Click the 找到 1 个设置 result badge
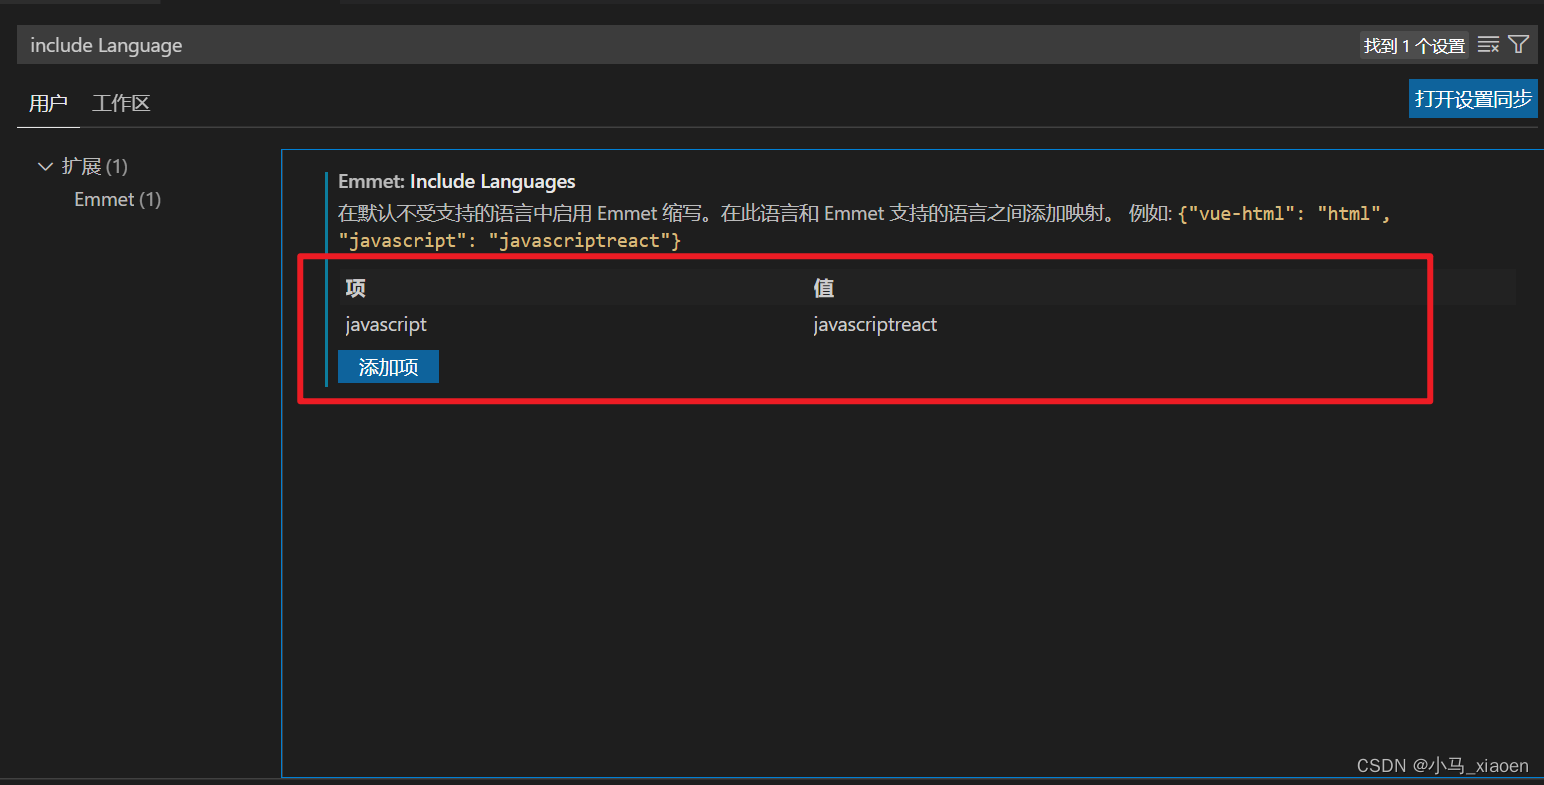The width and height of the screenshot is (1544, 785). [1414, 46]
